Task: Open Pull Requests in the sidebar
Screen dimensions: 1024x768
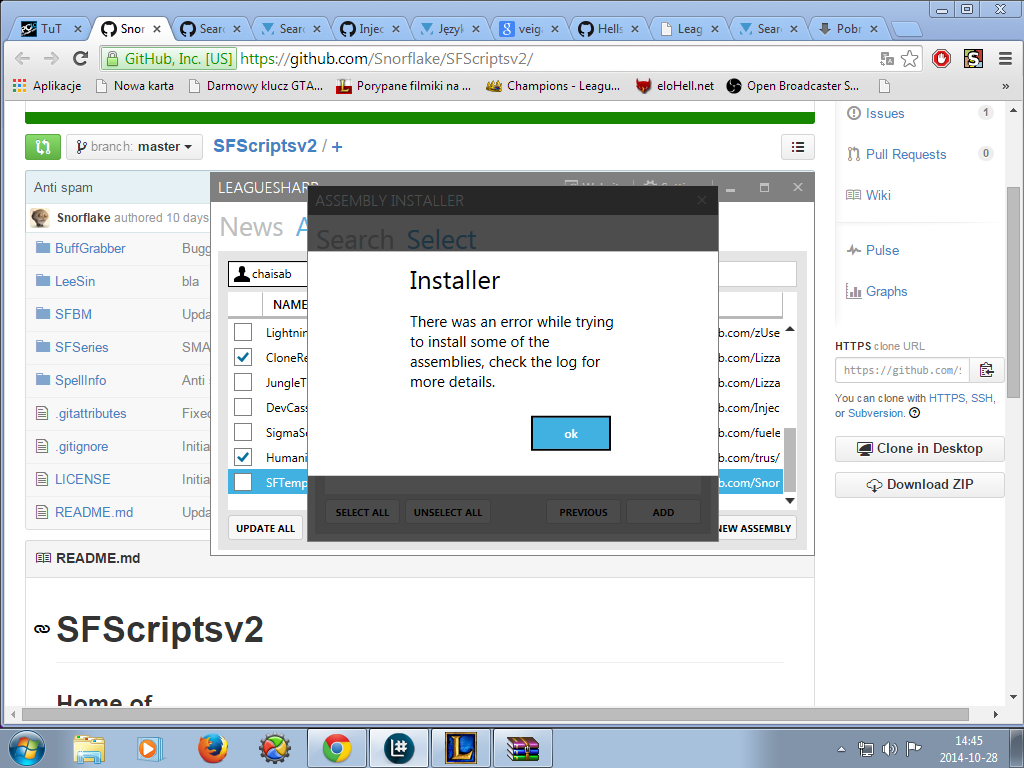Action: click(906, 154)
